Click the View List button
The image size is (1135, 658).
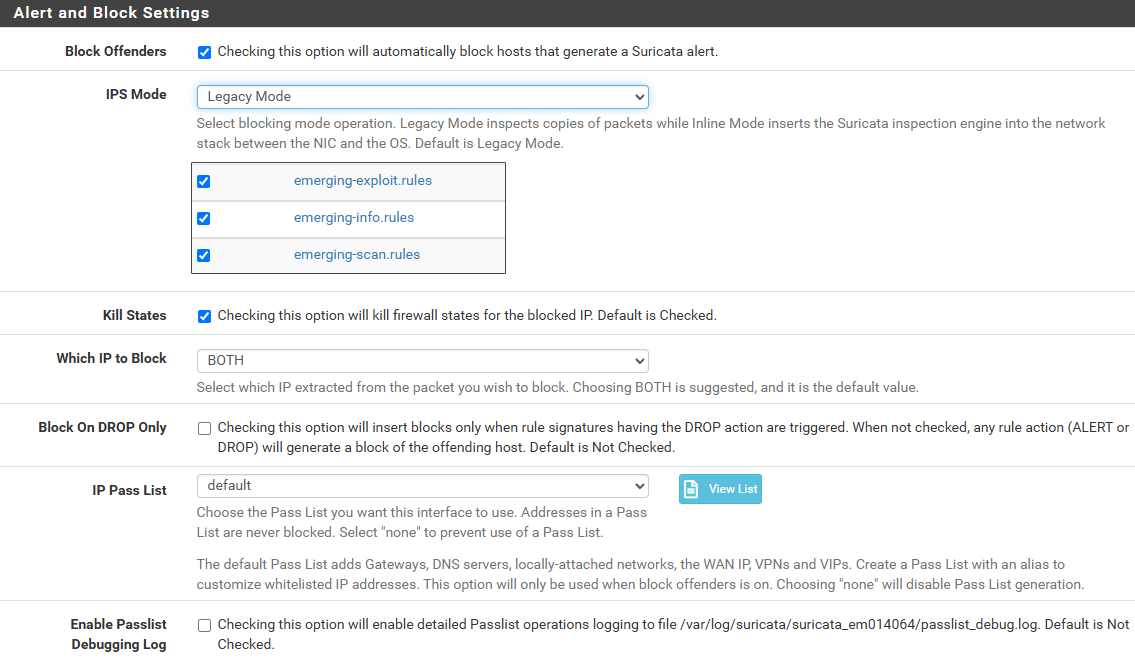[720, 489]
